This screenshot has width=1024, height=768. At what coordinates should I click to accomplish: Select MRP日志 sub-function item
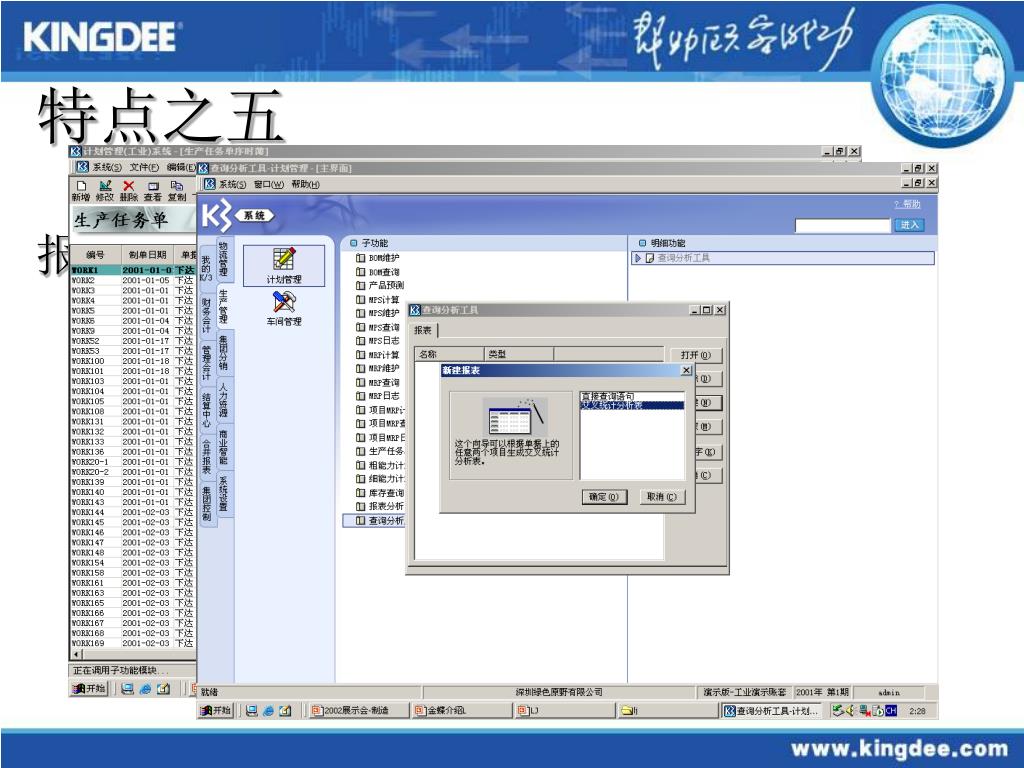click(377, 396)
